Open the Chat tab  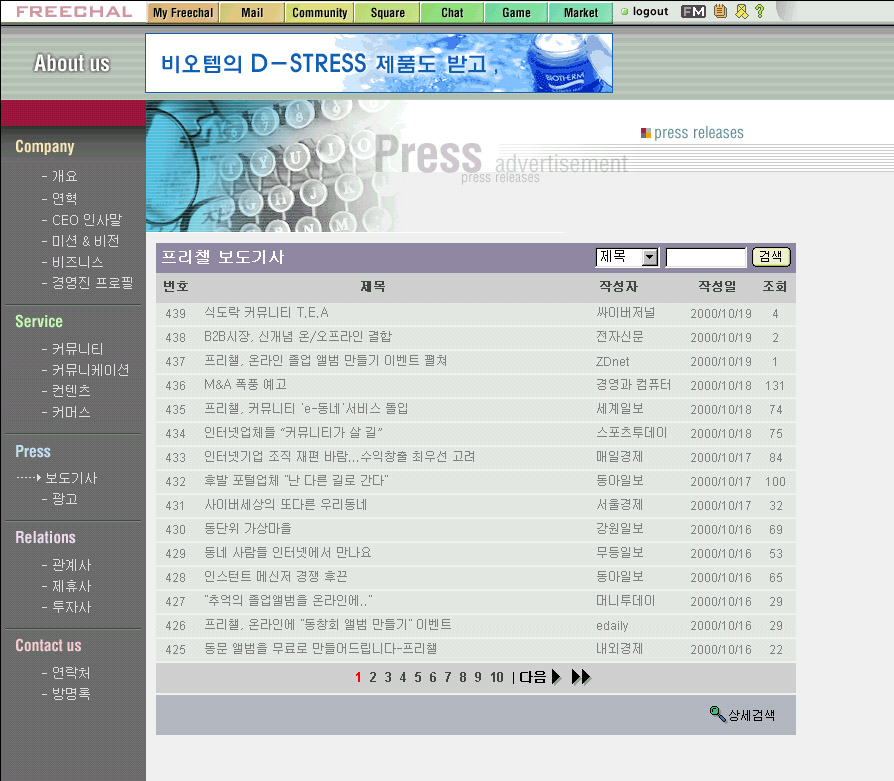452,13
